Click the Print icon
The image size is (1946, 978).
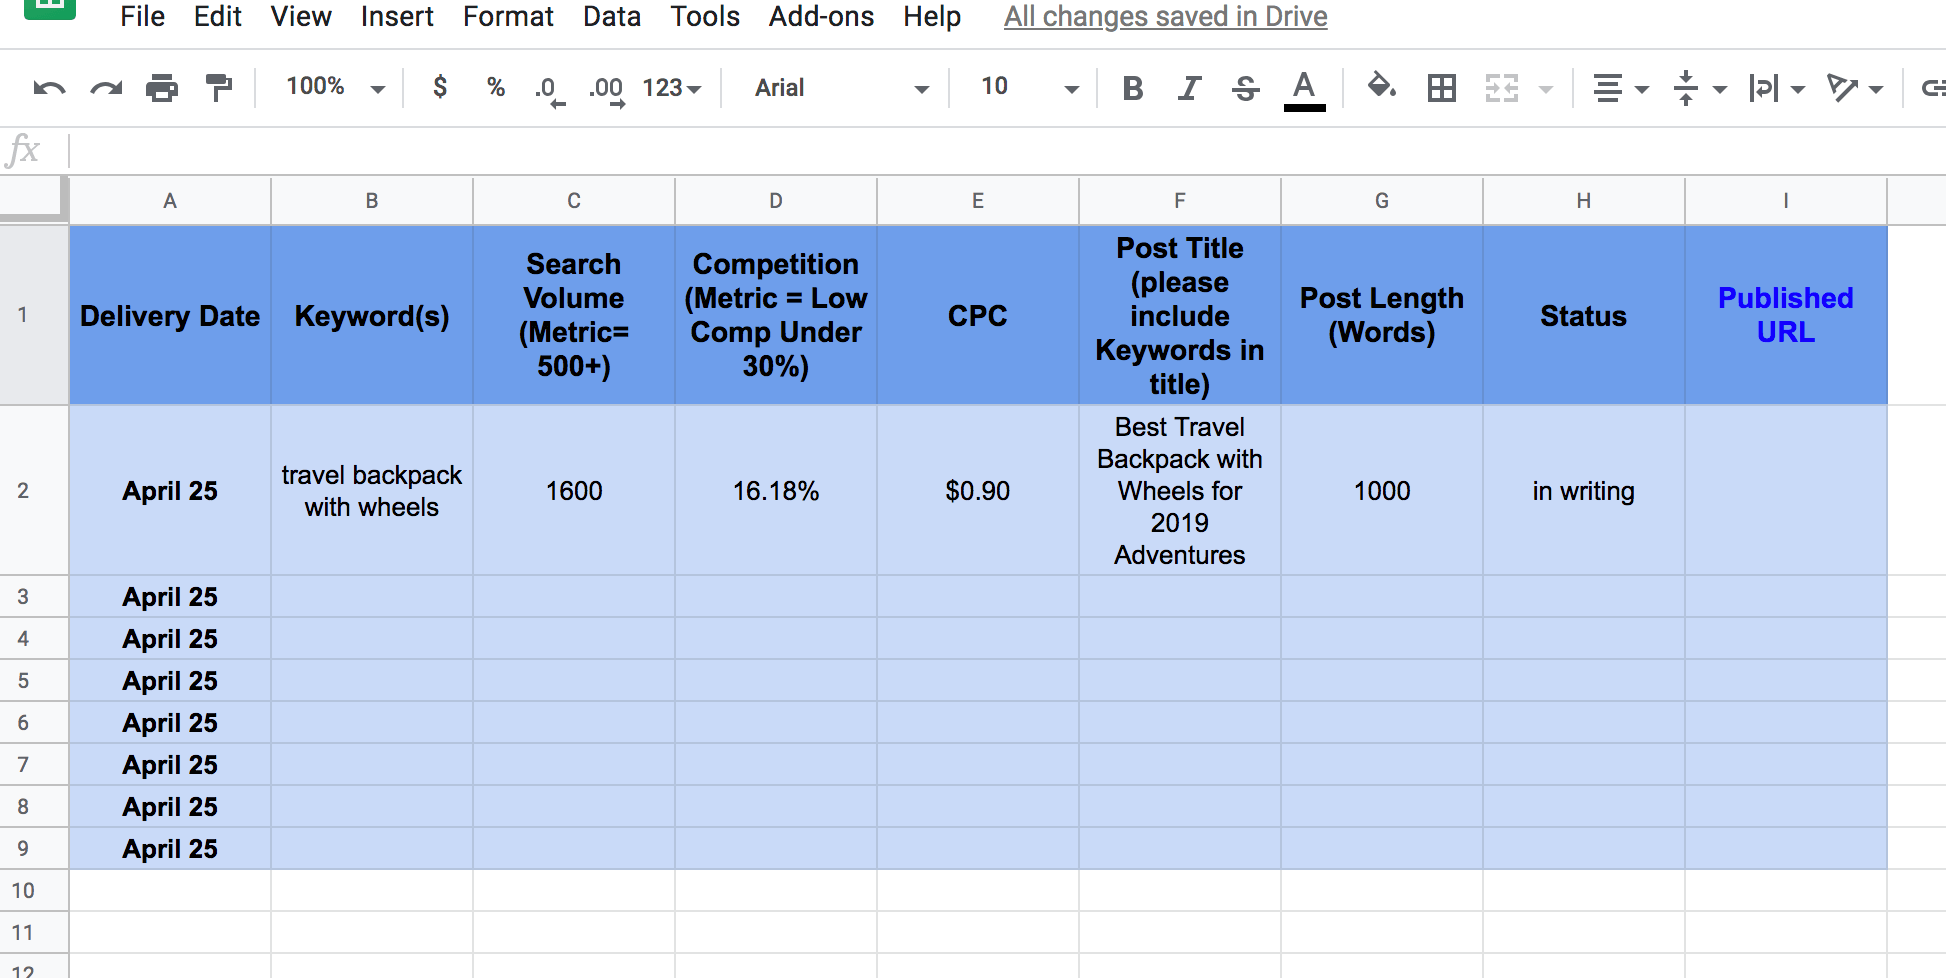click(x=162, y=88)
